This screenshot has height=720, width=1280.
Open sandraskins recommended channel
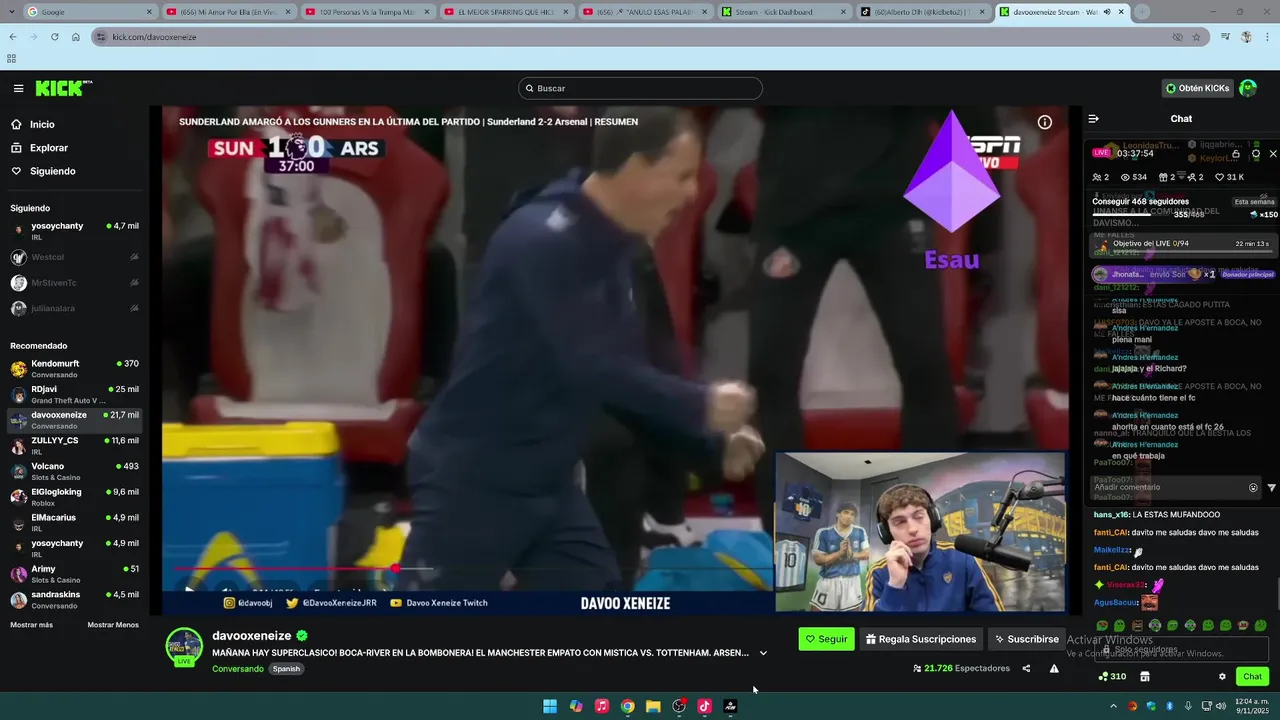tap(75, 600)
